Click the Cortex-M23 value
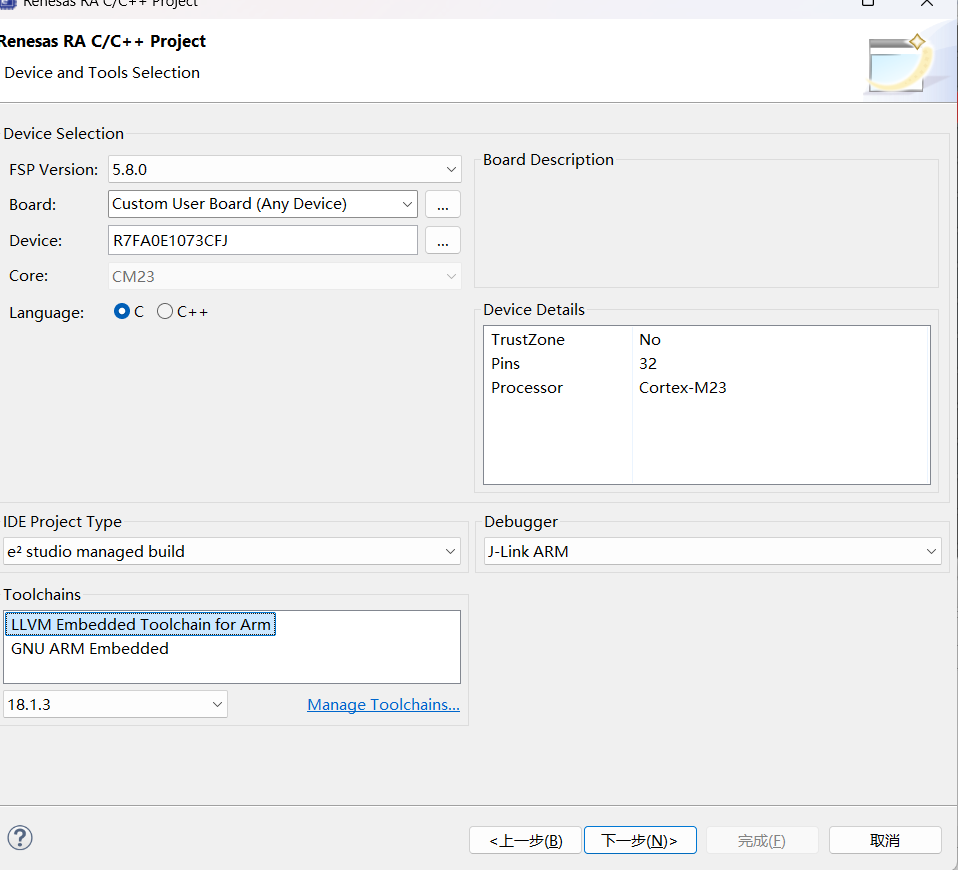The image size is (958, 870). tap(682, 388)
